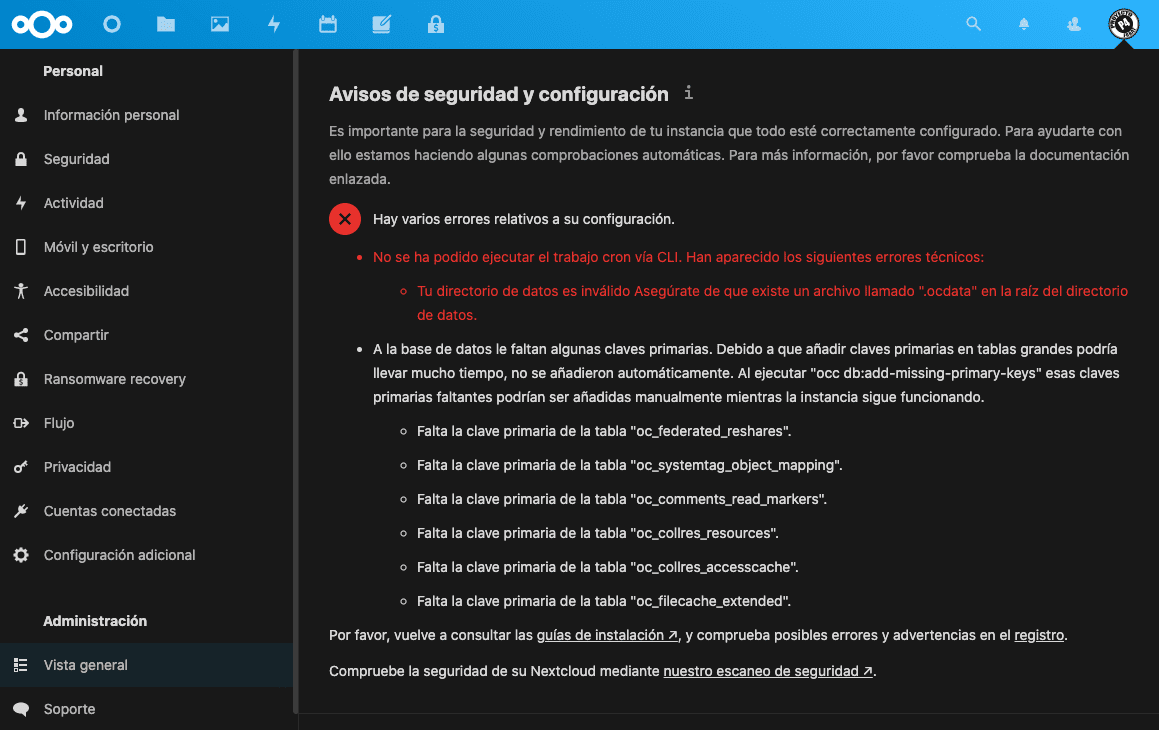Open the Passwords app via lock icon
Image resolution: width=1159 pixels, height=730 pixels.
click(x=435, y=24)
